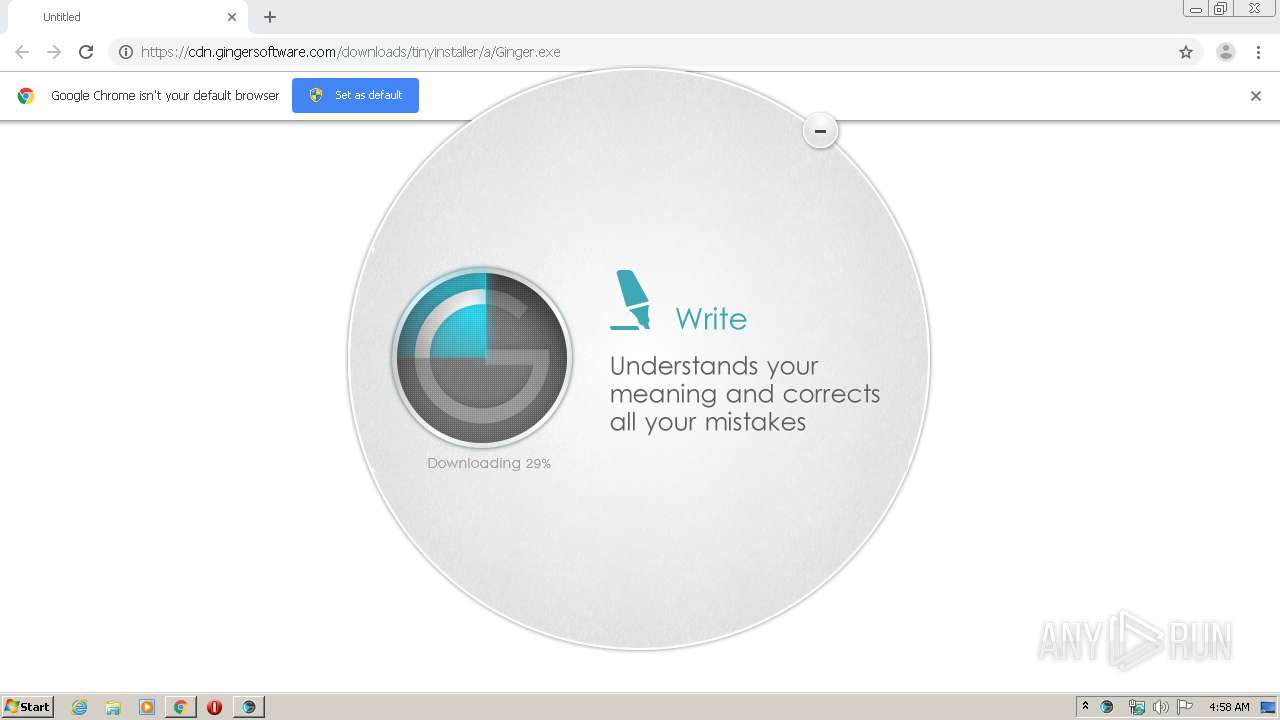Screen dimensions: 1280x720
Task: Dismiss the default browser infobar
Action: tap(1256, 96)
